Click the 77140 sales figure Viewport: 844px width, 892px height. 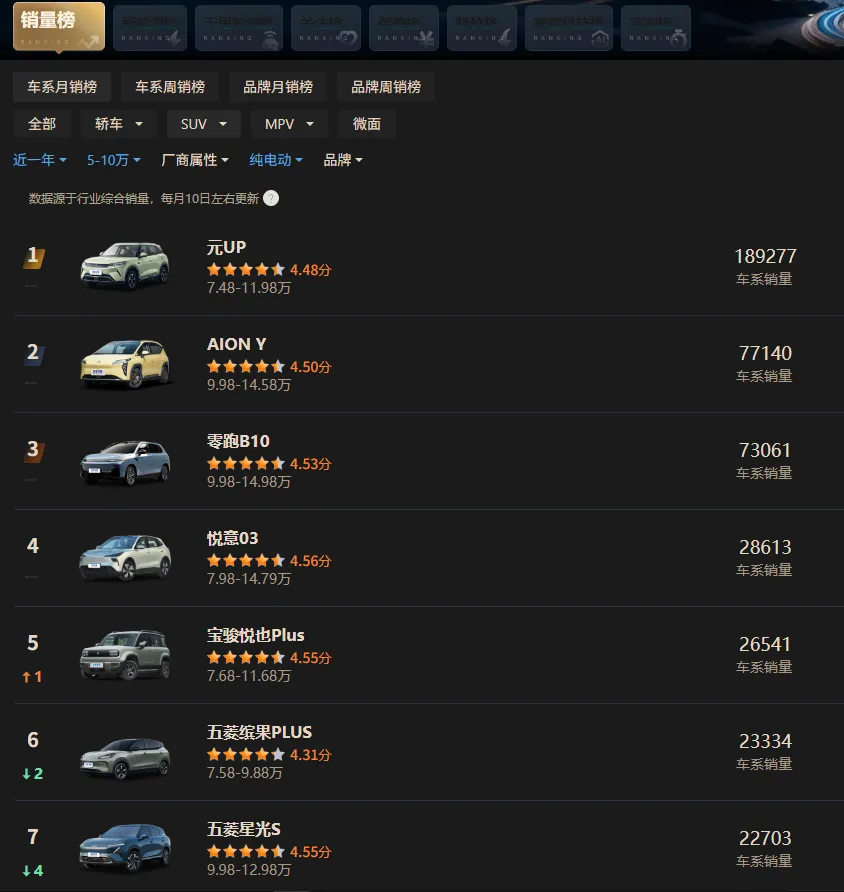[x=765, y=353]
